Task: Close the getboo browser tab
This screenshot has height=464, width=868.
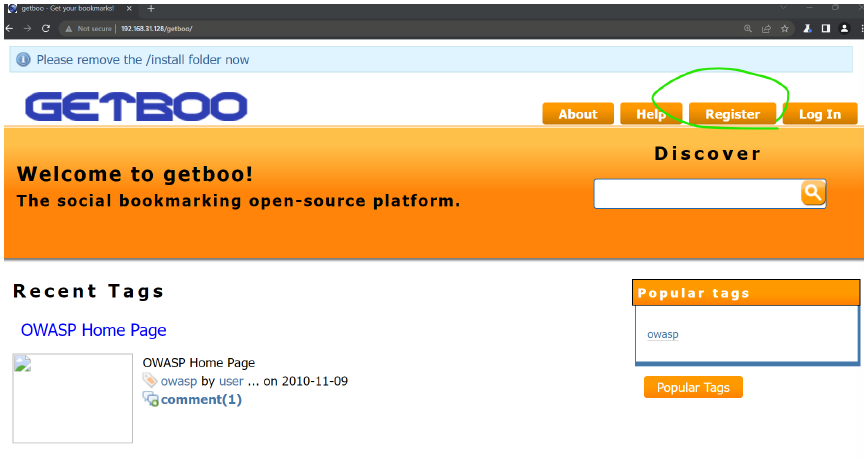Action: (x=129, y=8)
